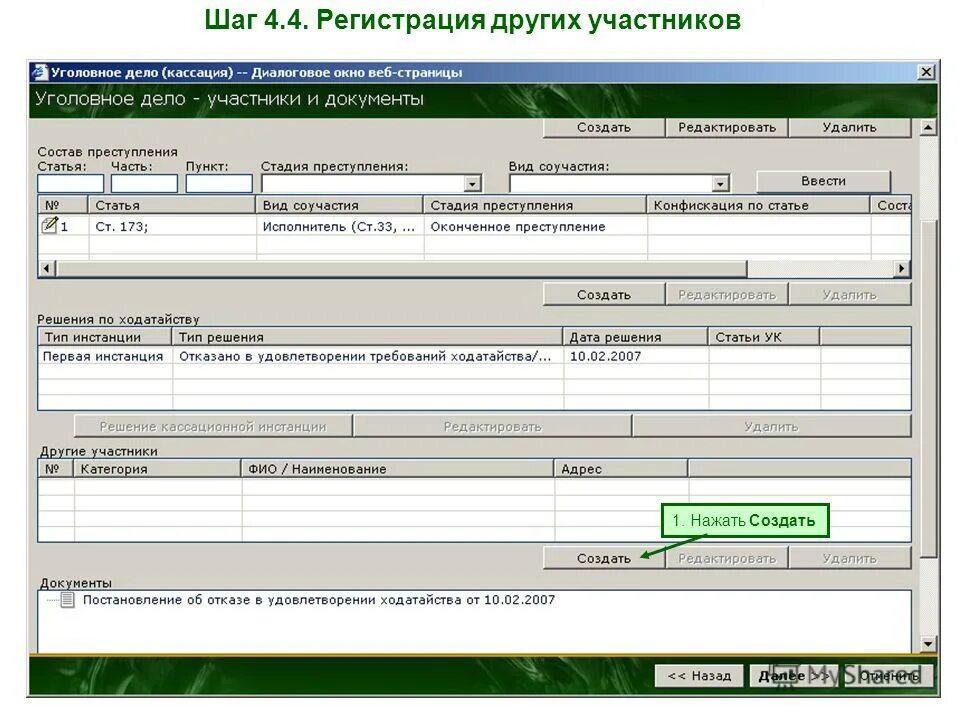Click the left arrow of the horizontal scrollbar

pyautogui.click(x=44, y=268)
